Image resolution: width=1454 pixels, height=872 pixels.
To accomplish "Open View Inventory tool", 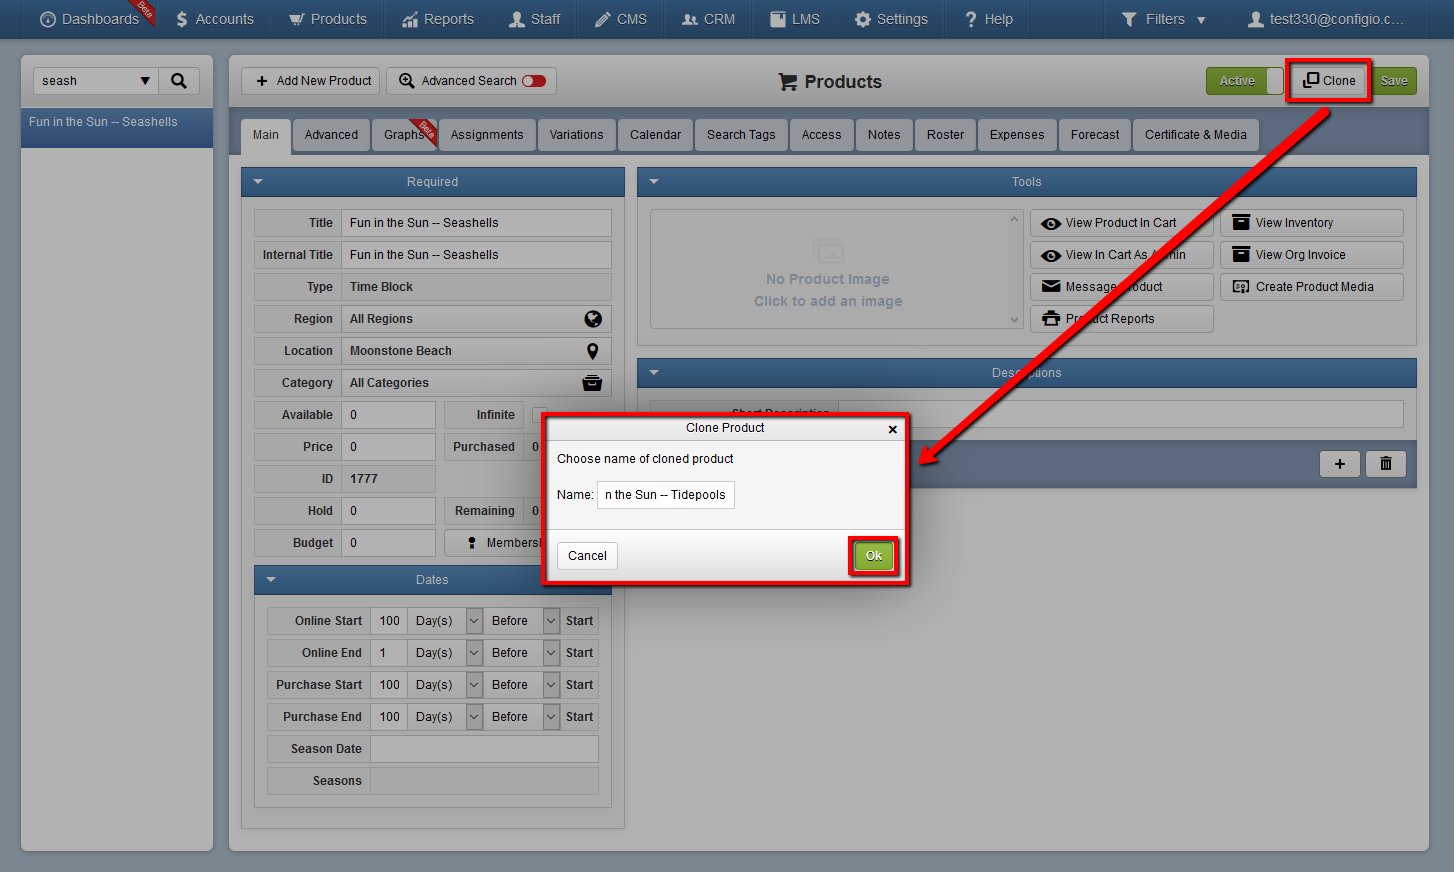I will pyautogui.click(x=1312, y=223).
